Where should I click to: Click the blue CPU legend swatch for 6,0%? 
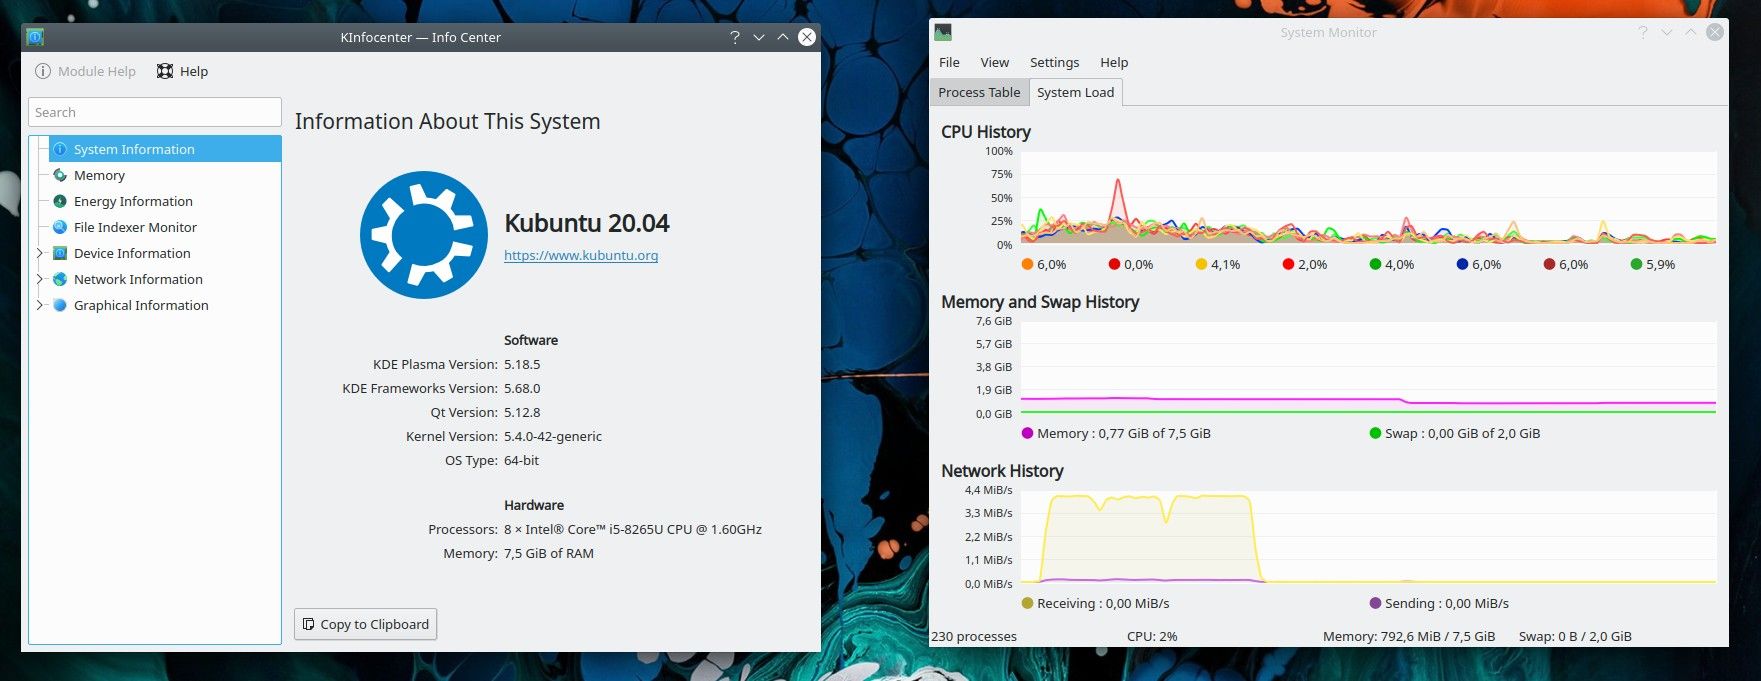[1462, 264]
